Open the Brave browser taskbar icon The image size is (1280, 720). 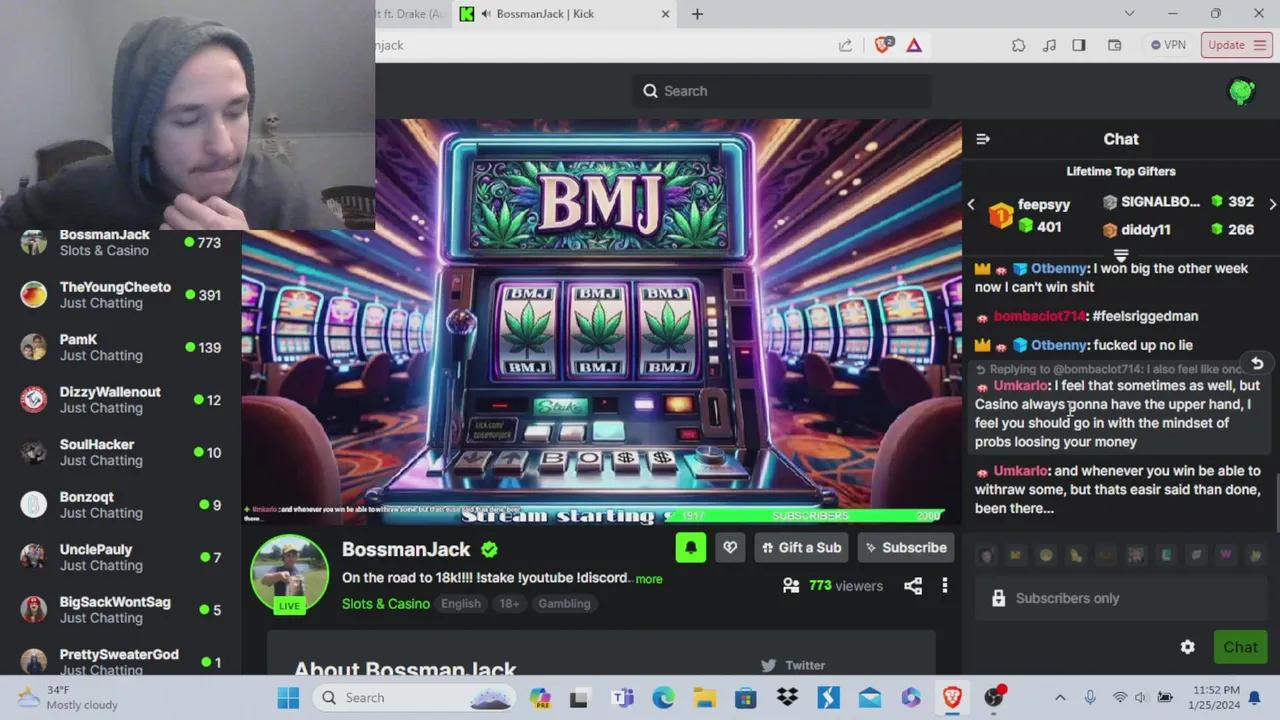click(952, 697)
